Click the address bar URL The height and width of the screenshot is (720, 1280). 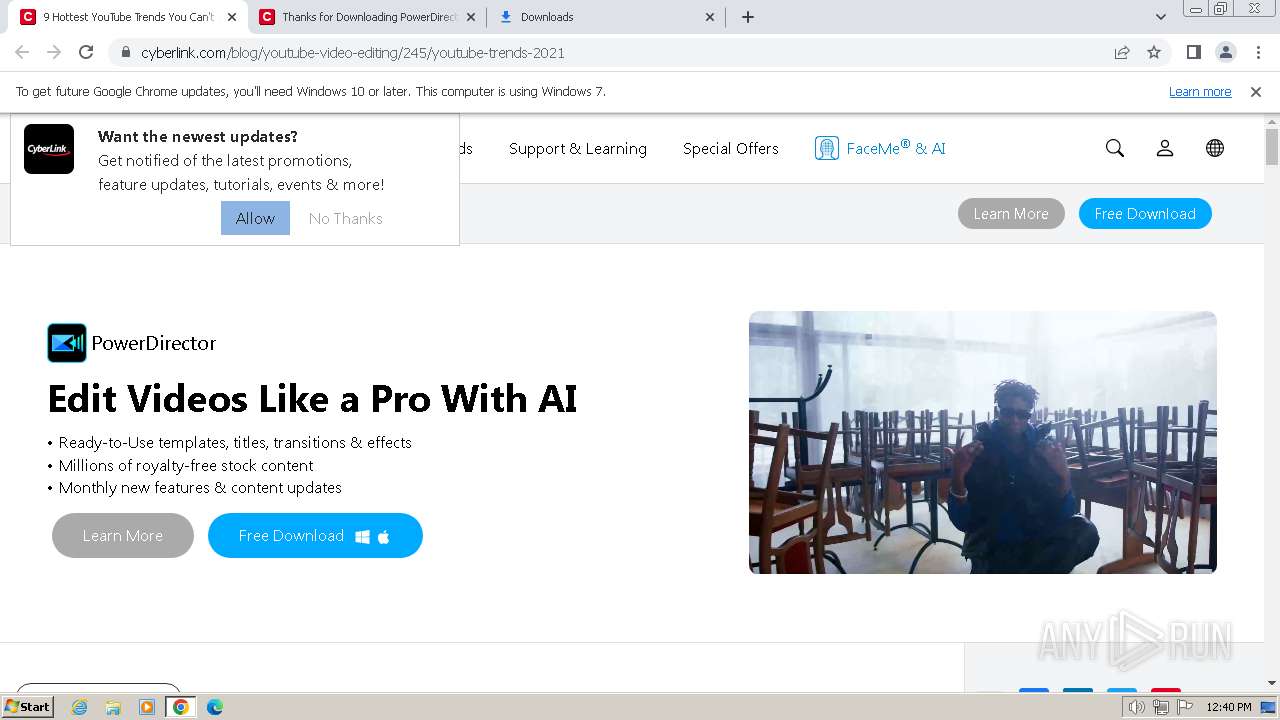(353, 53)
